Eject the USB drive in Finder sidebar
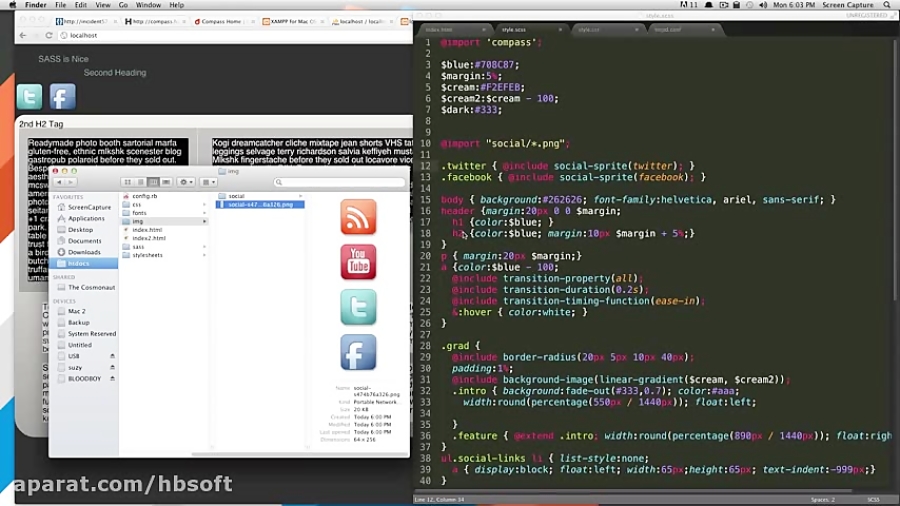Screen dimensions: 900x506 click(112, 356)
